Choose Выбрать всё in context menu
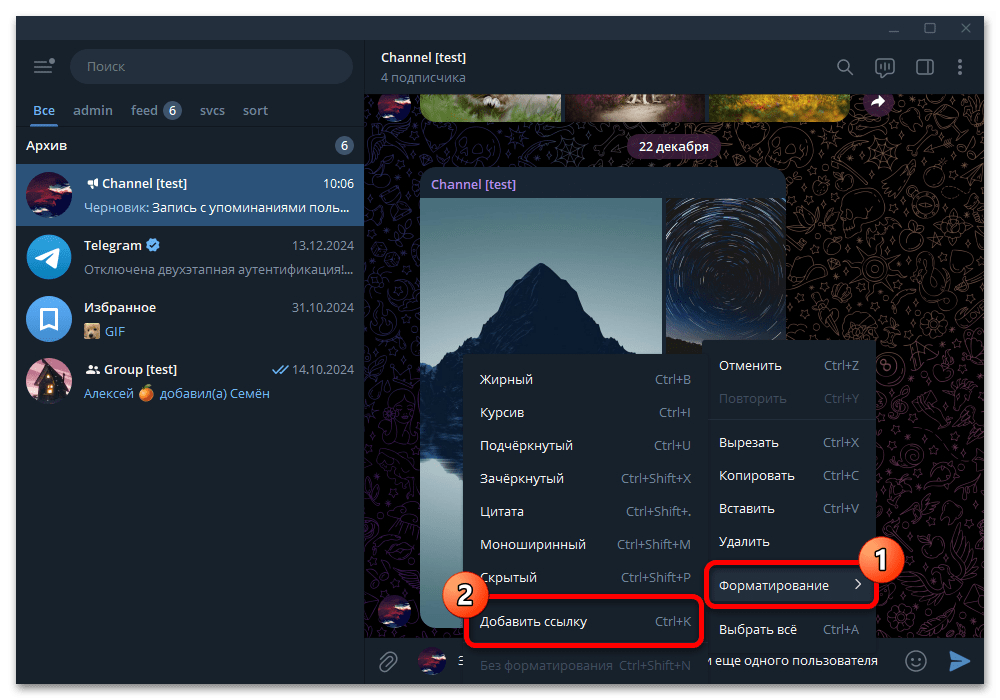Screen dimensions: 1000x700 pyautogui.click(x=789, y=629)
